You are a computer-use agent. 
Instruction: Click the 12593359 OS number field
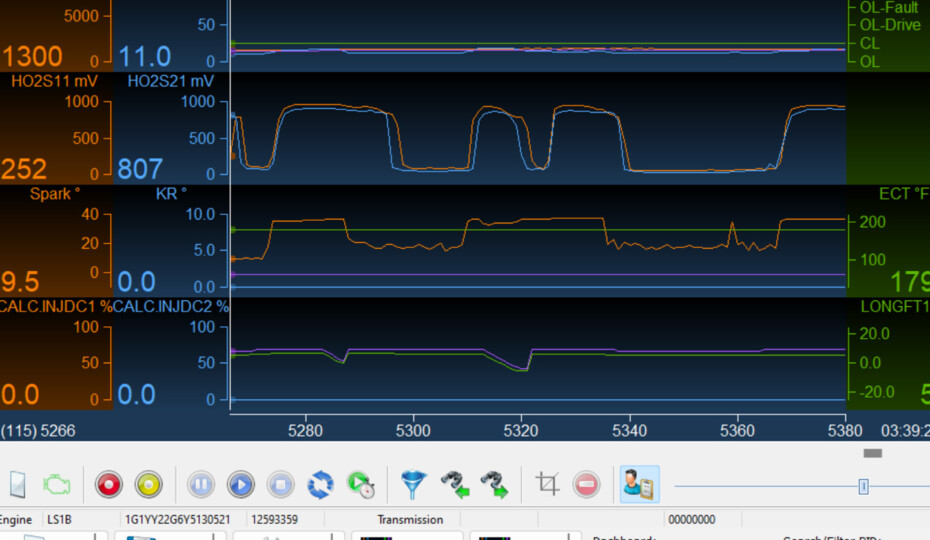[275, 520]
